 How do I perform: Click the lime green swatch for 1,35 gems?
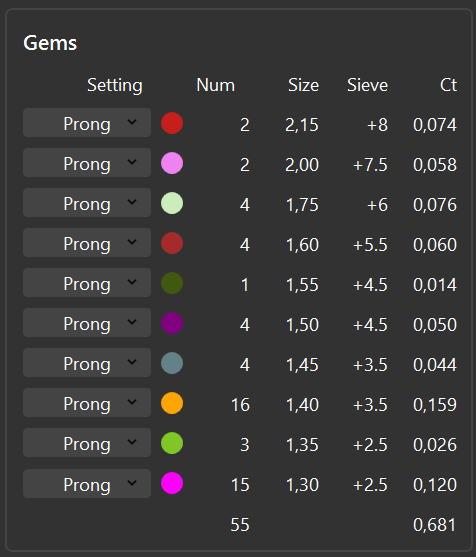click(172, 443)
